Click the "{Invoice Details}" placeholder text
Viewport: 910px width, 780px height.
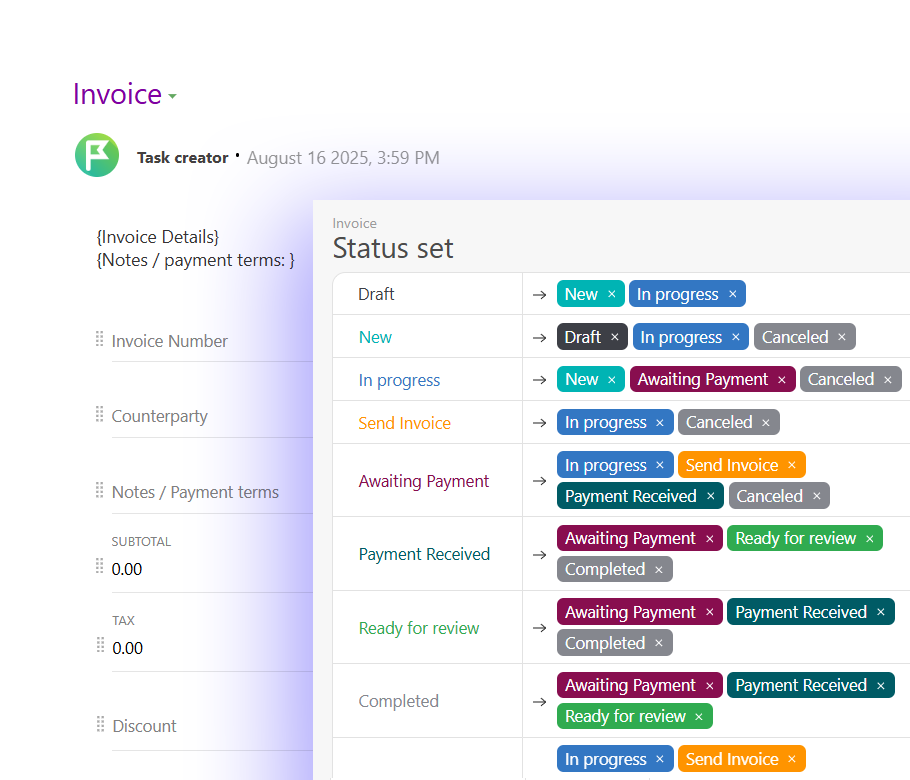coord(156,237)
